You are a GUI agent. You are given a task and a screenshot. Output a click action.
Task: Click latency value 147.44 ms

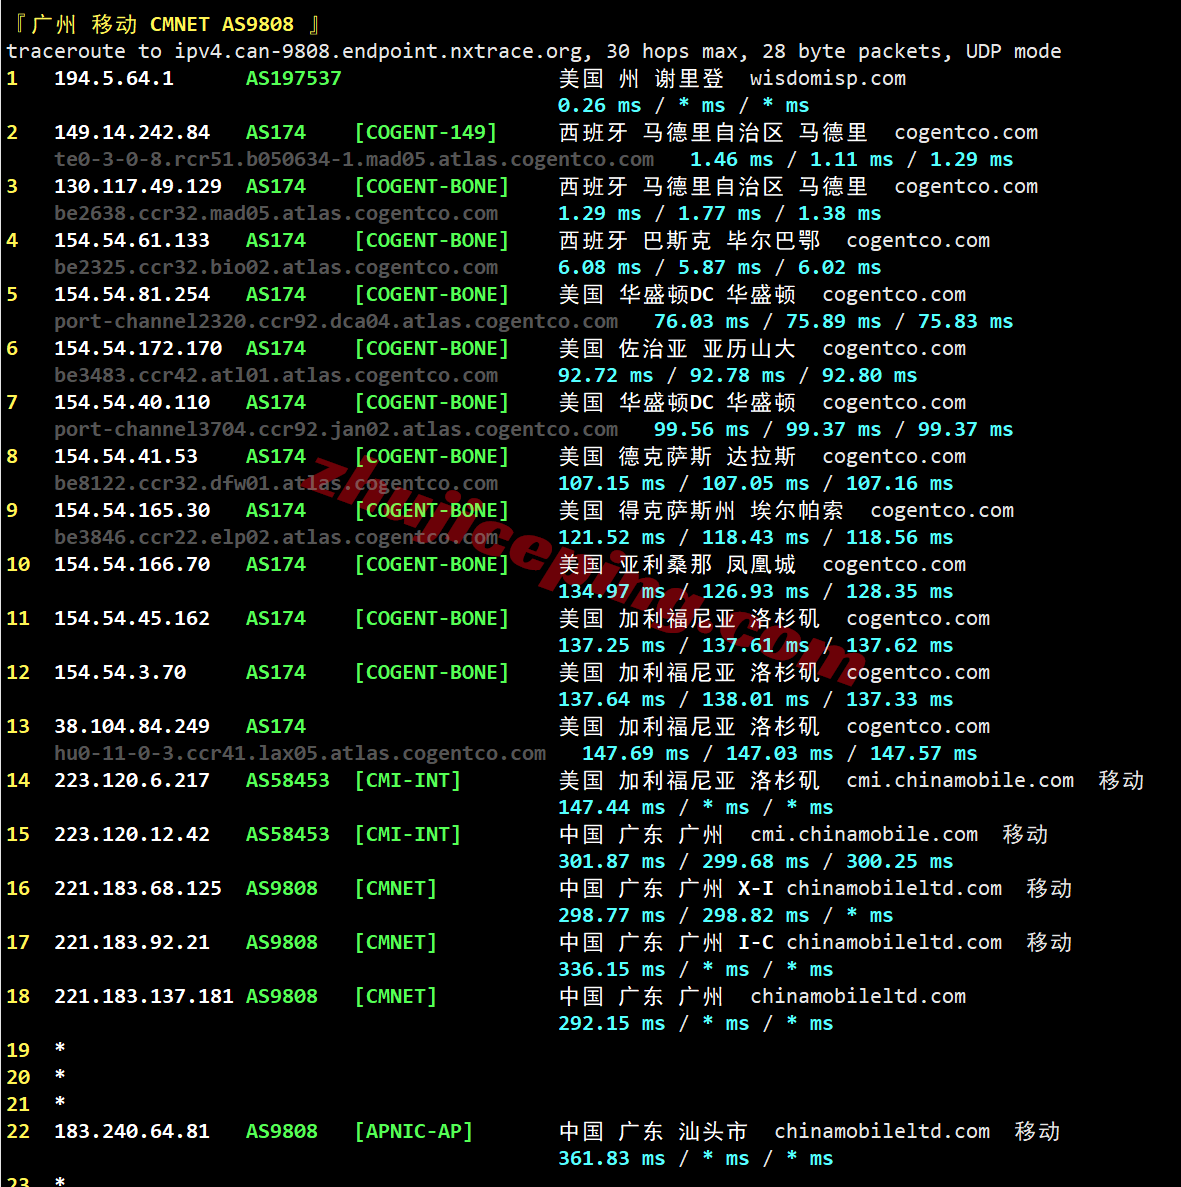click(612, 808)
